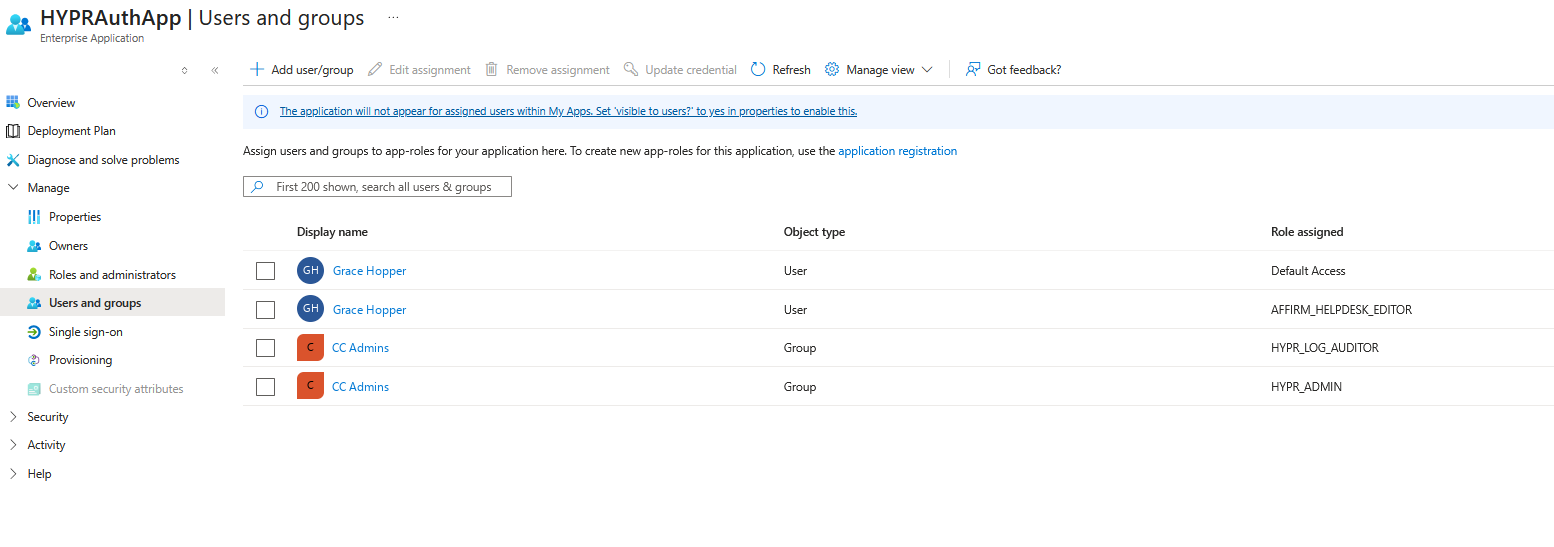This screenshot has height=547, width=1554.
Task: Click the sort arrows icon above the sidebar
Action: pos(184,70)
